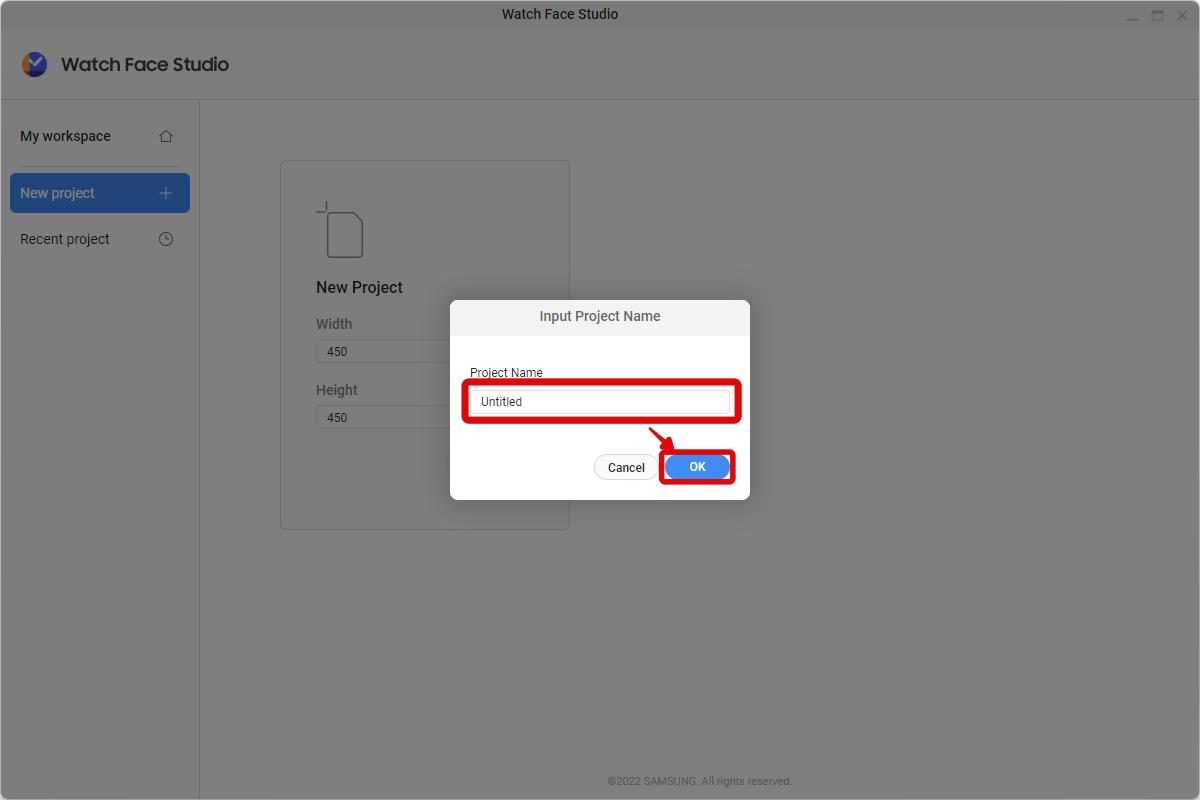Confirm the project name with OK
Image resolution: width=1200 pixels, height=800 pixels.
coord(697,467)
